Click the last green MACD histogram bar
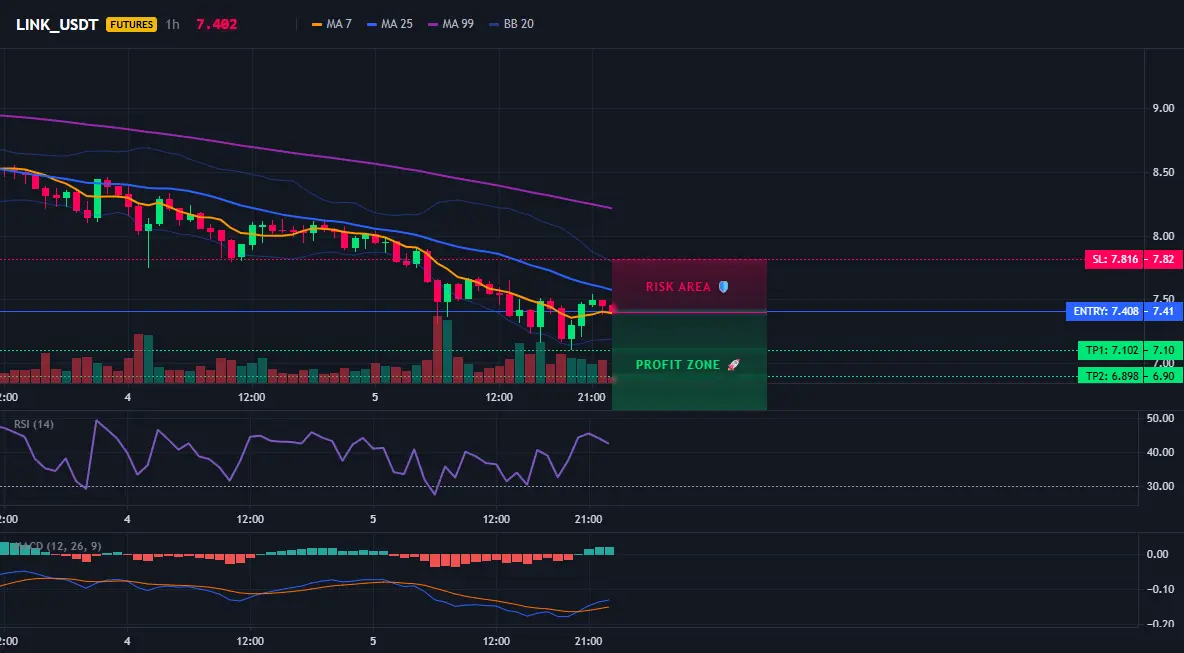The height and width of the screenshot is (653, 1184). point(609,551)
